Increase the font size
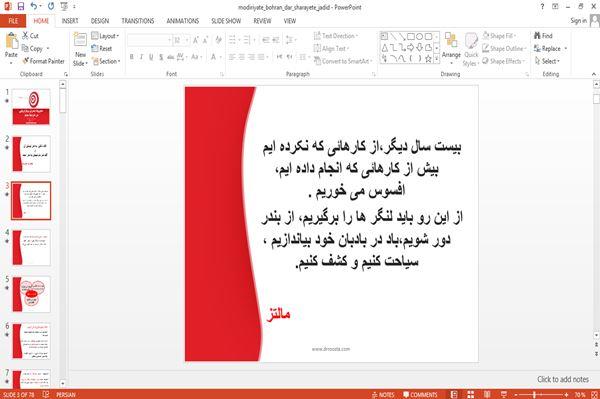 196,40
